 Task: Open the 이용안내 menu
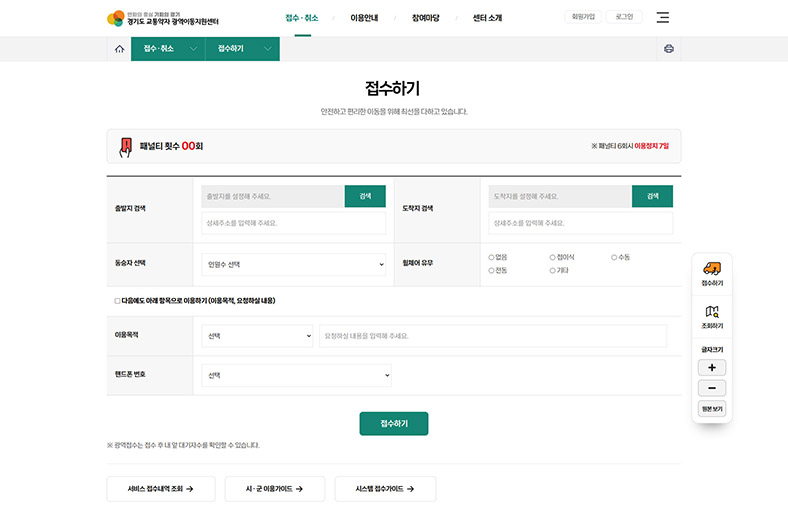(364, 18)
